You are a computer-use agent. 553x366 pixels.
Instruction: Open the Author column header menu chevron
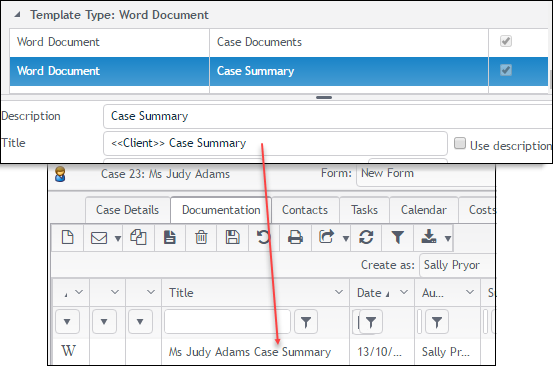coord(470,292)
